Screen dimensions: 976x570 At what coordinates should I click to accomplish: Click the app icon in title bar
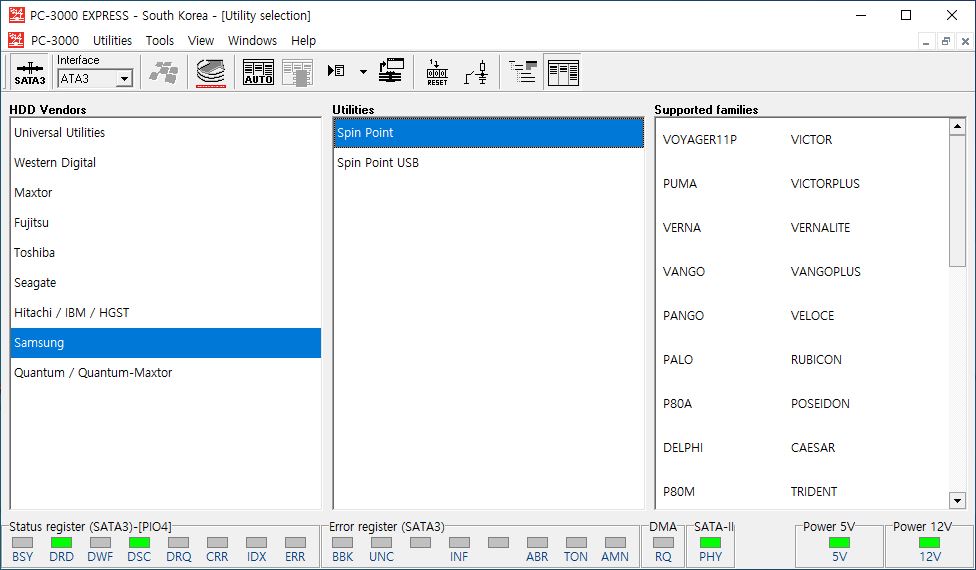(x=16, y=15)
